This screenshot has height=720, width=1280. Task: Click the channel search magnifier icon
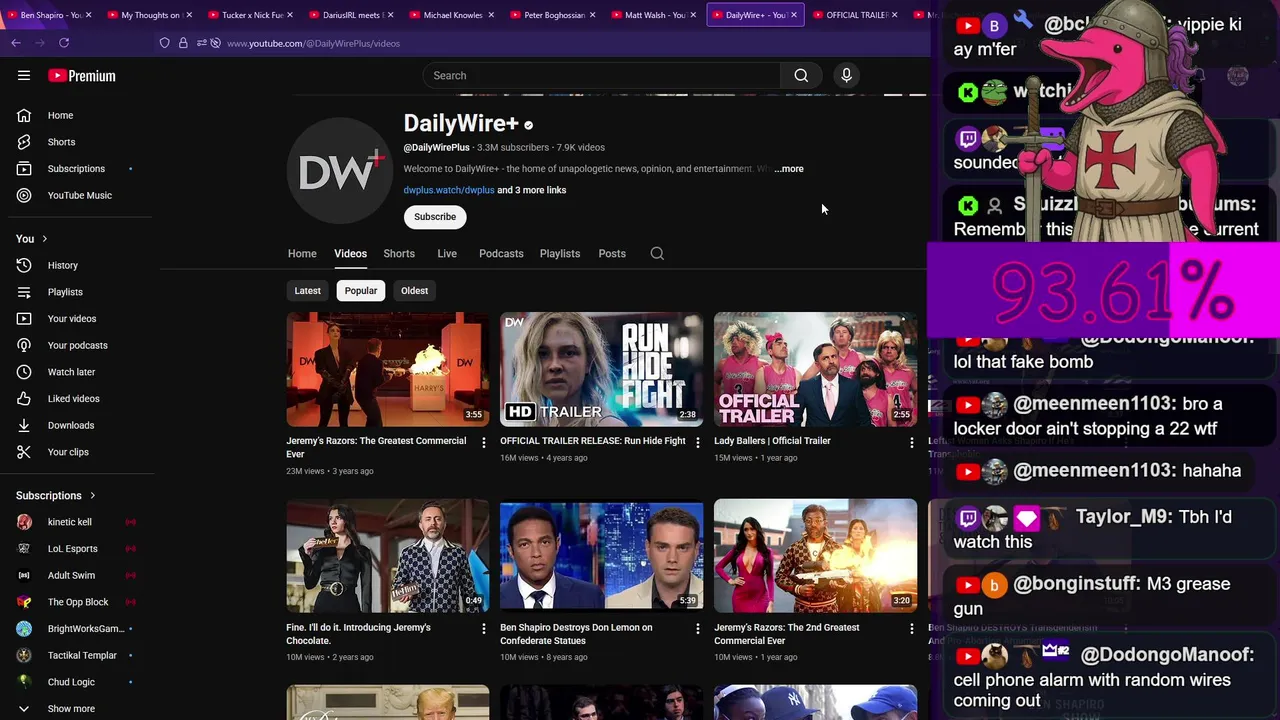pos(657,254)
